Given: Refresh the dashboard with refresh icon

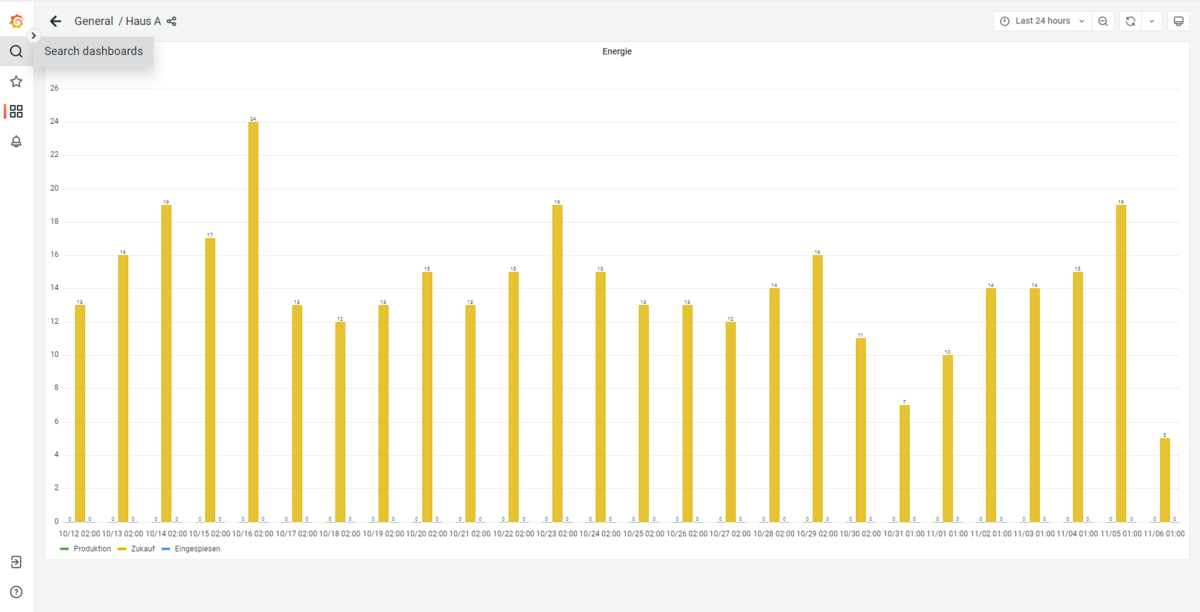Looking at the screenshot, I should pos(1130,21).
